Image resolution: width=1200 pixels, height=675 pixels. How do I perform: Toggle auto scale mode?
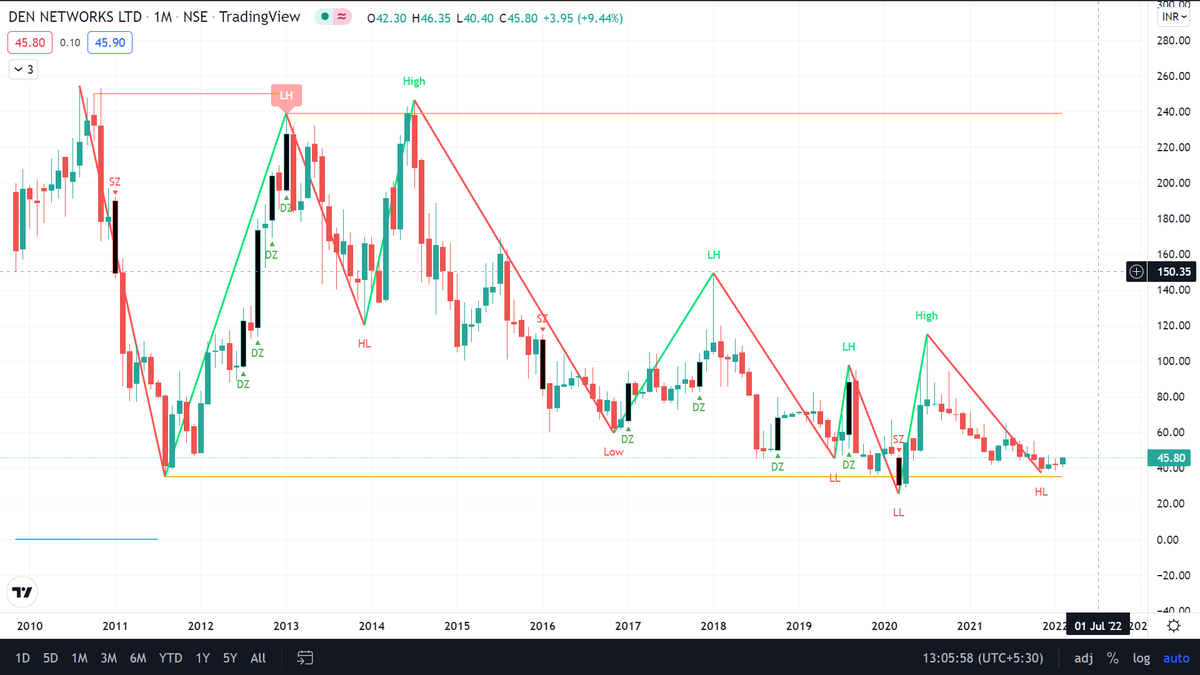pos(1176,658)
